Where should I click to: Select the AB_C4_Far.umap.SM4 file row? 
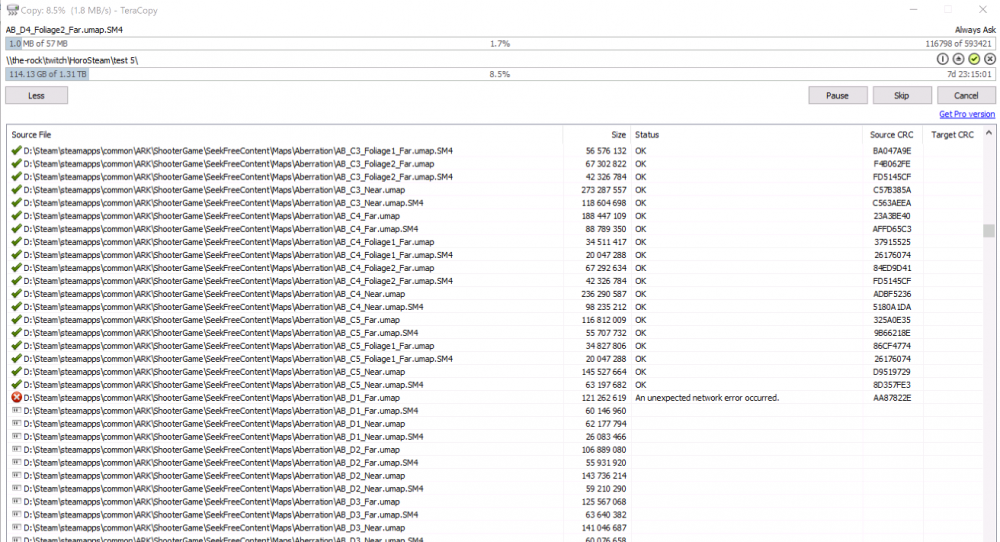495,229
